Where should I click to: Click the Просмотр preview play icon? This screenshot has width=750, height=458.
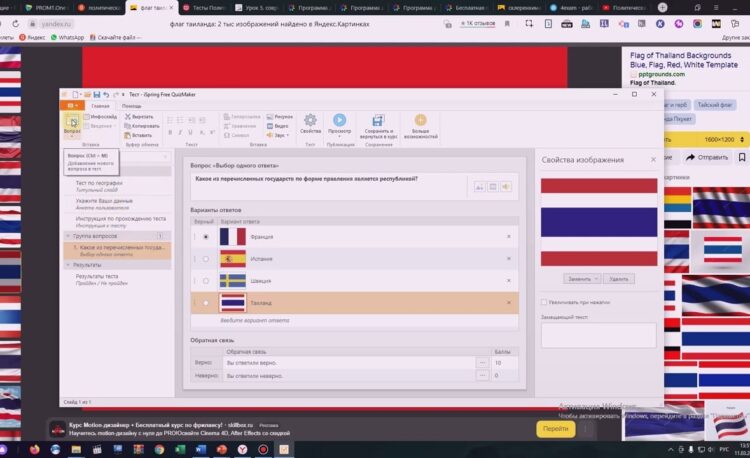pyautogui.click(x=339, y=119)
